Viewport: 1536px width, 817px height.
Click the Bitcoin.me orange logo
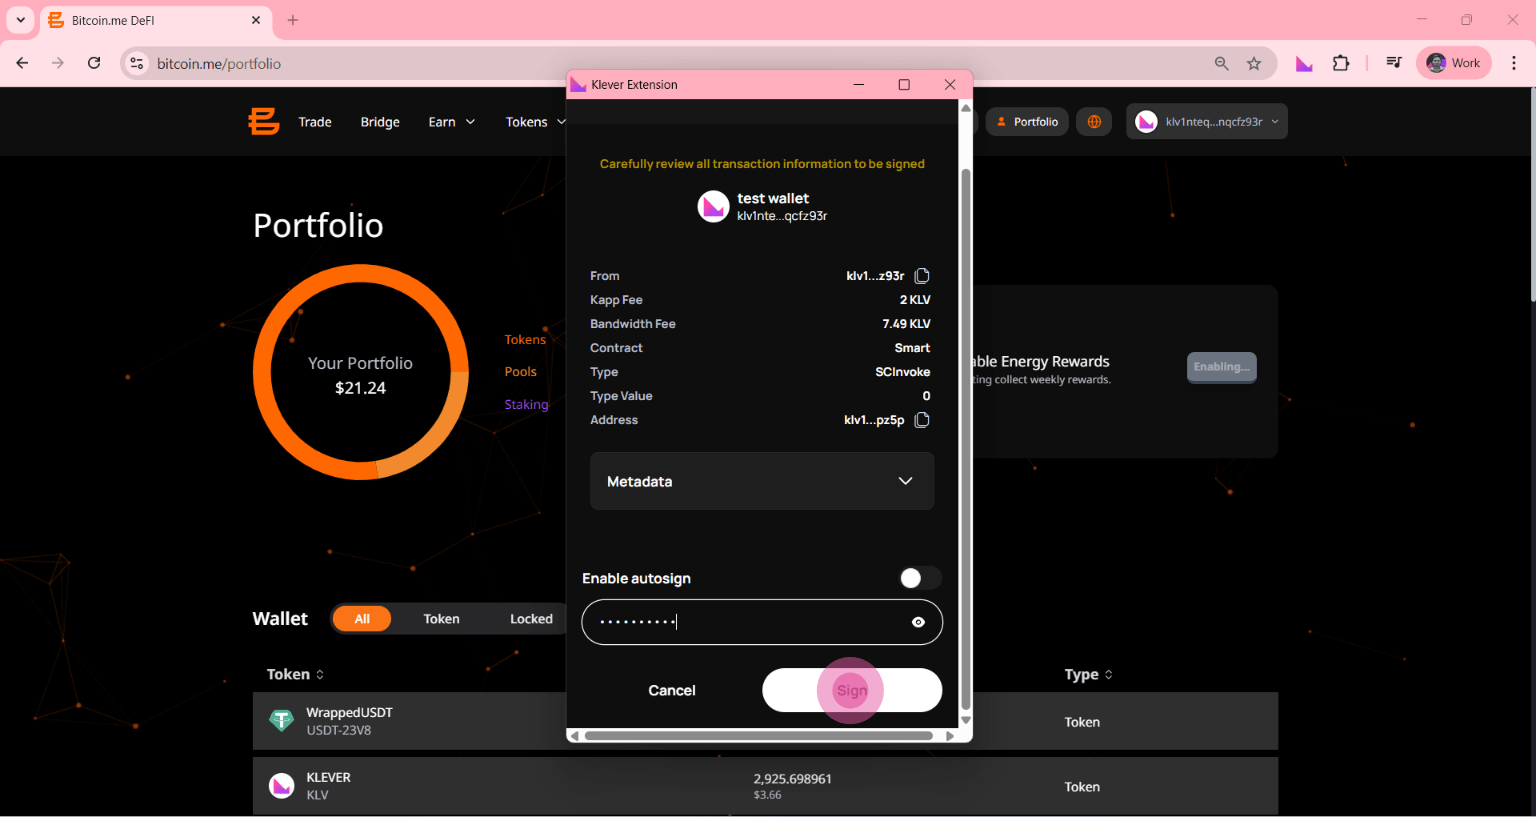264,122
